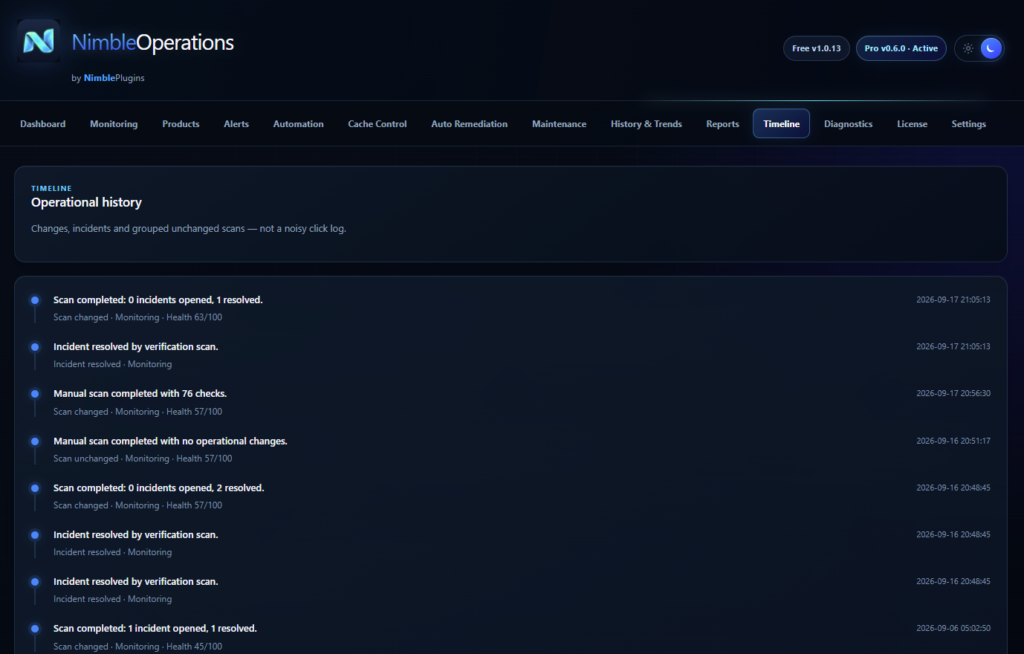The width and height of the screenshot is (1024, 654).
Task: Click timestamp 2026-09-06 05:02:50
Action: tap(953, 629)
